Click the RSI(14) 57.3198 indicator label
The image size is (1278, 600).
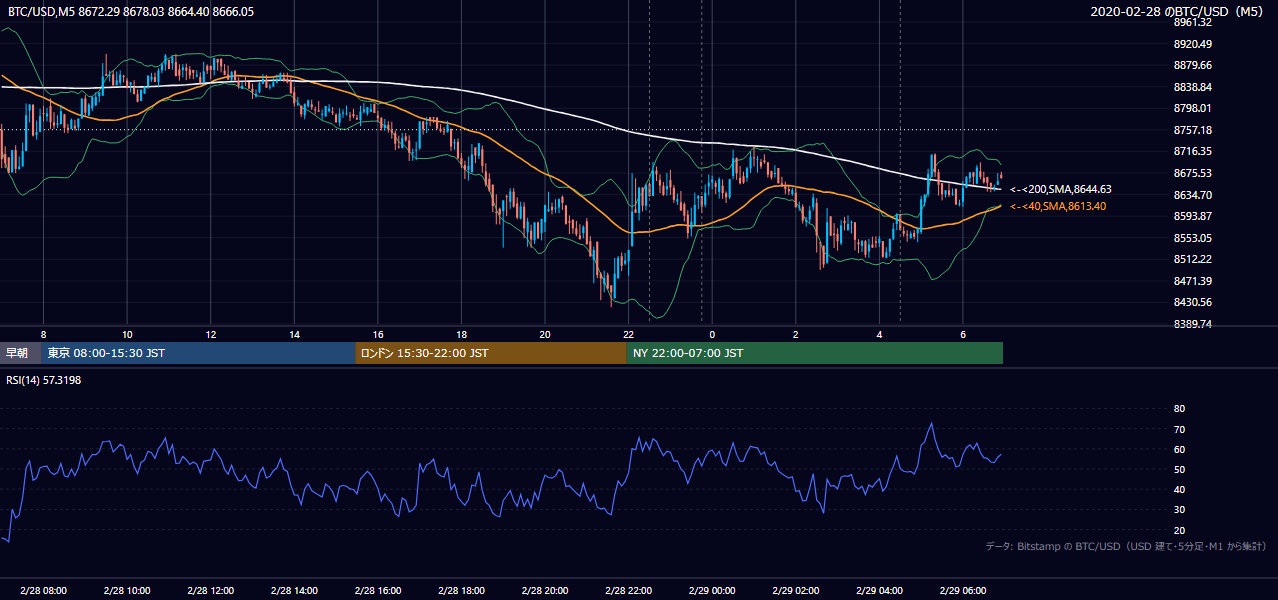pos(45,379)
